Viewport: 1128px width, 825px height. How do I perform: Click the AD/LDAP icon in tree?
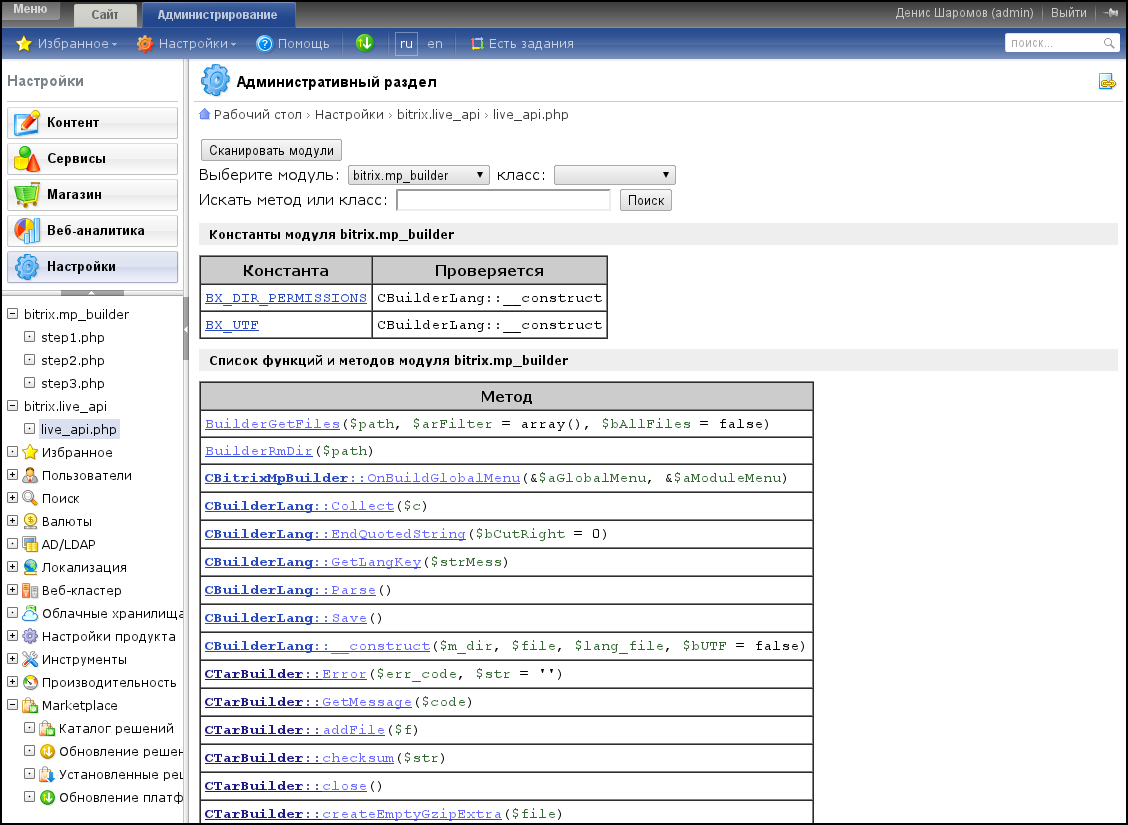pos(29,544)
